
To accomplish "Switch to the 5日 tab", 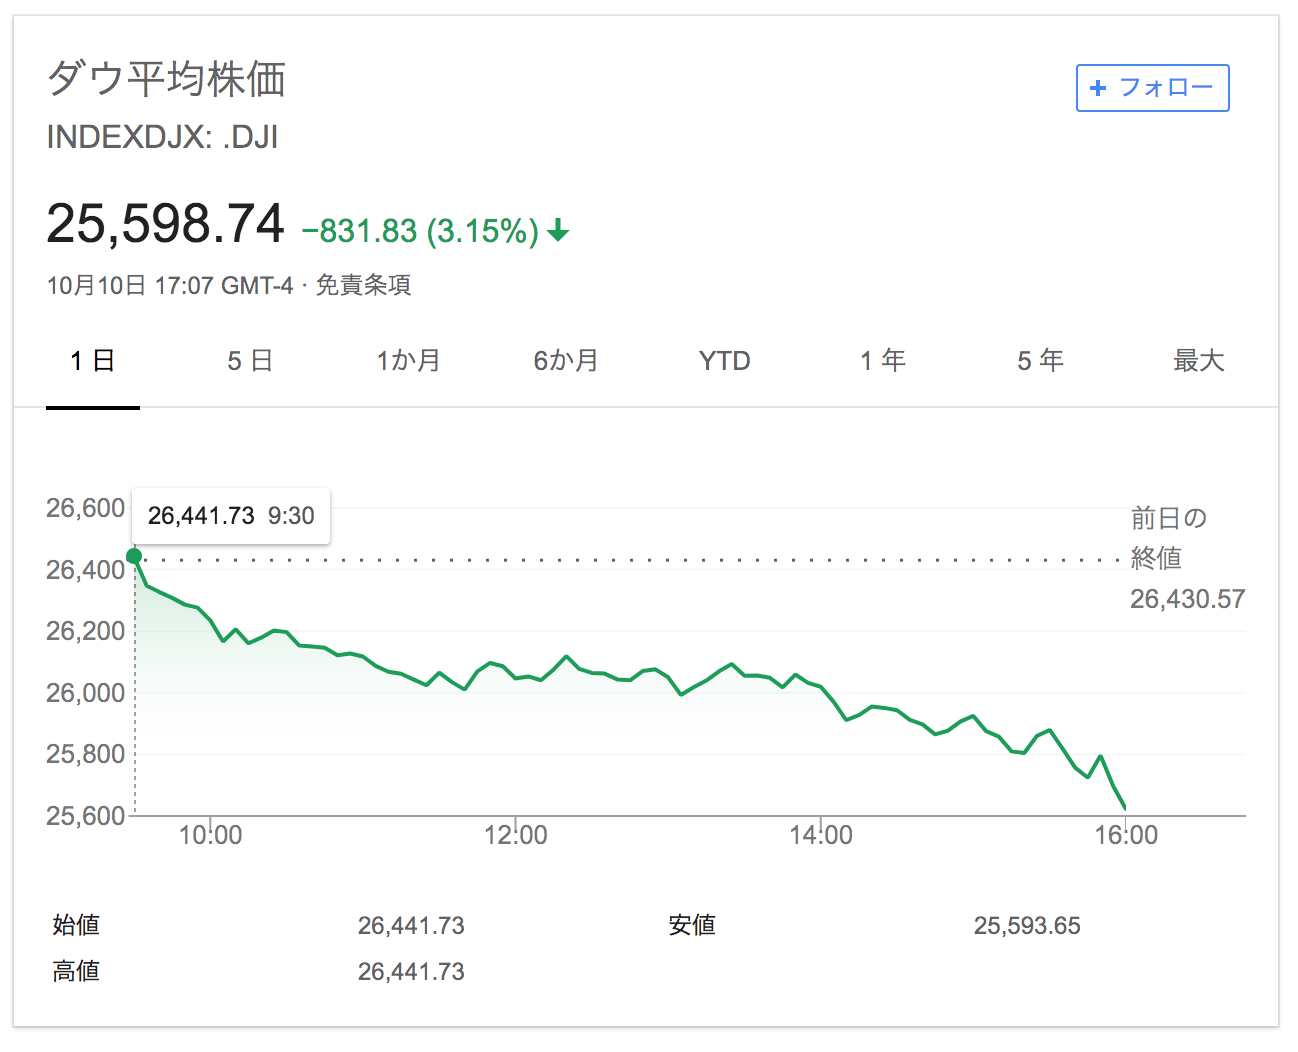I will (250, 361).
